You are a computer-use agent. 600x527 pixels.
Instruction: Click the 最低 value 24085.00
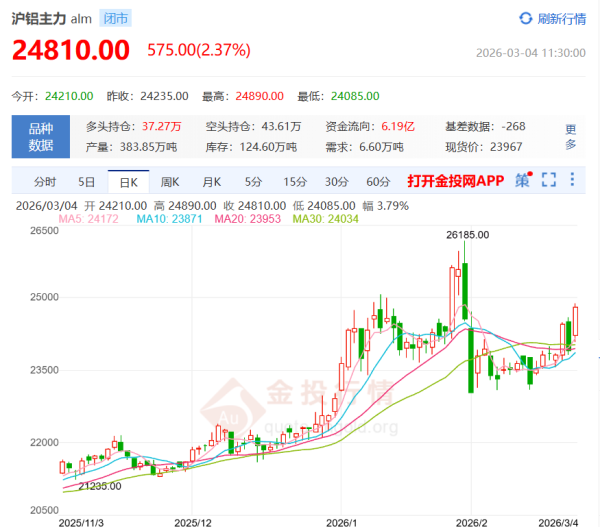[x=355, y=96]
